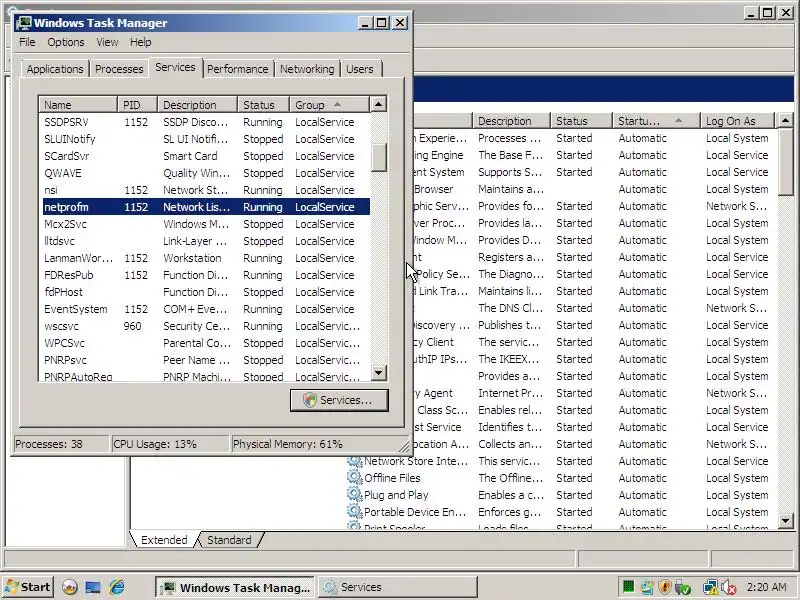Sort Task Manager list by Status column

pyautogui.click(x=263, y=105)
